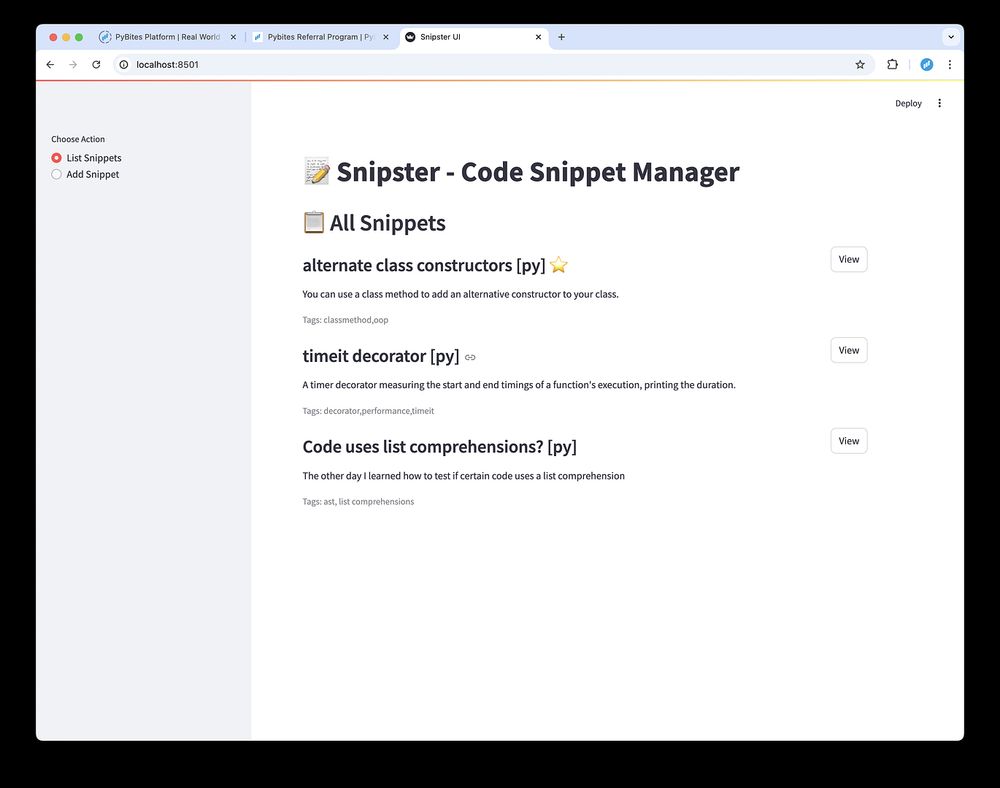This screenshot has height=788, width=1000.
Task: Close the PyBites Platform tab
Action: (x=233, y=37)
